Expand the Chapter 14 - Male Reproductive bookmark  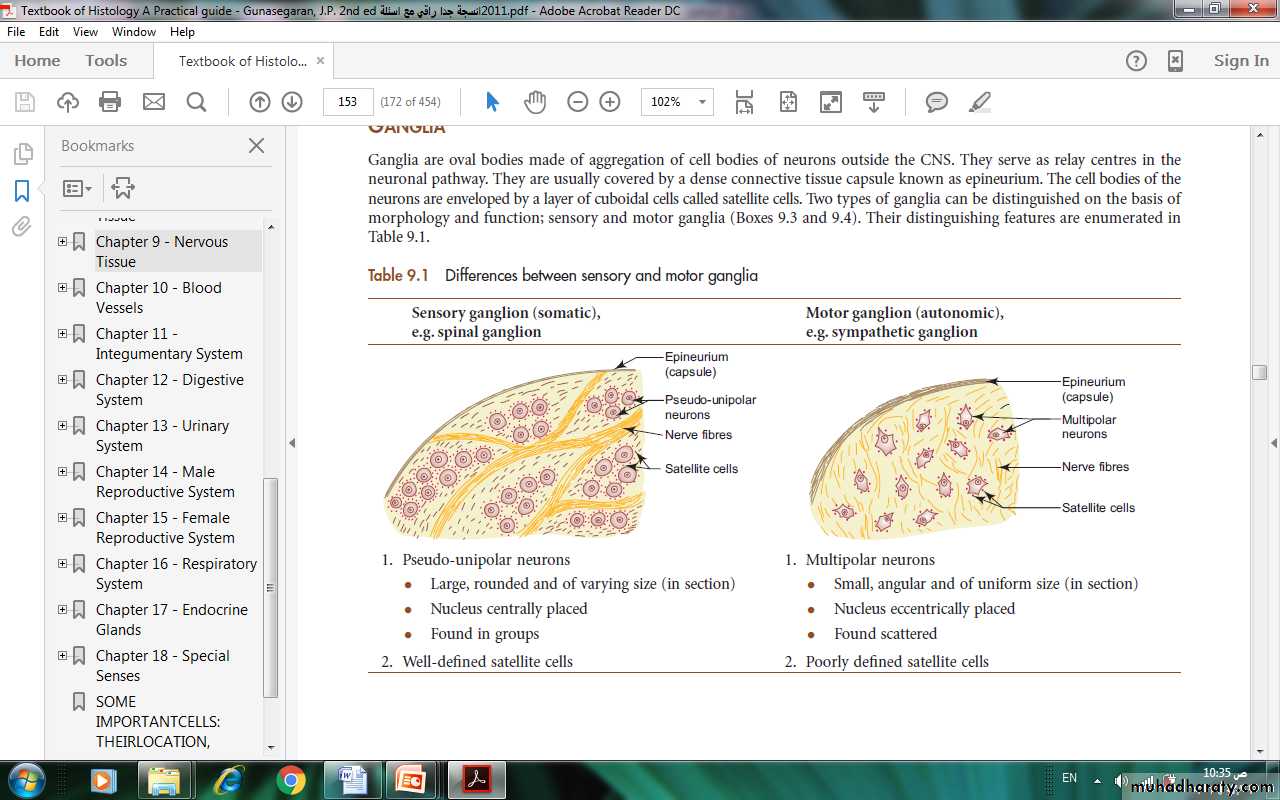point(62,472)
